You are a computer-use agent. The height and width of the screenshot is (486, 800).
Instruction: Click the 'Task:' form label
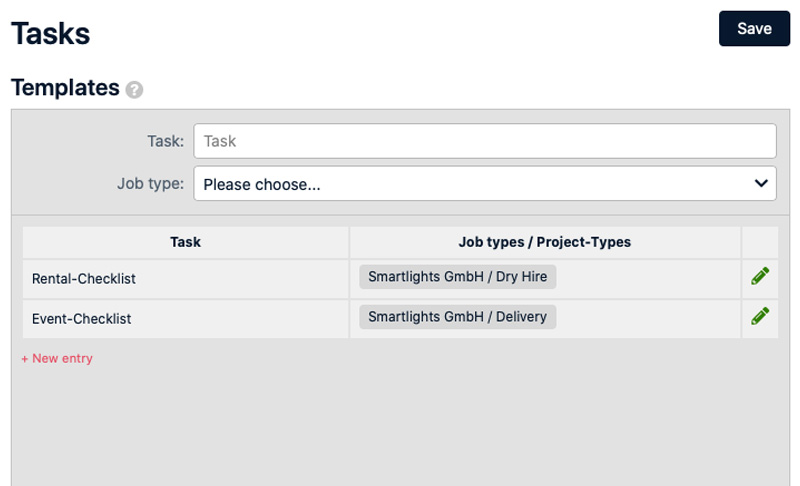165,141
